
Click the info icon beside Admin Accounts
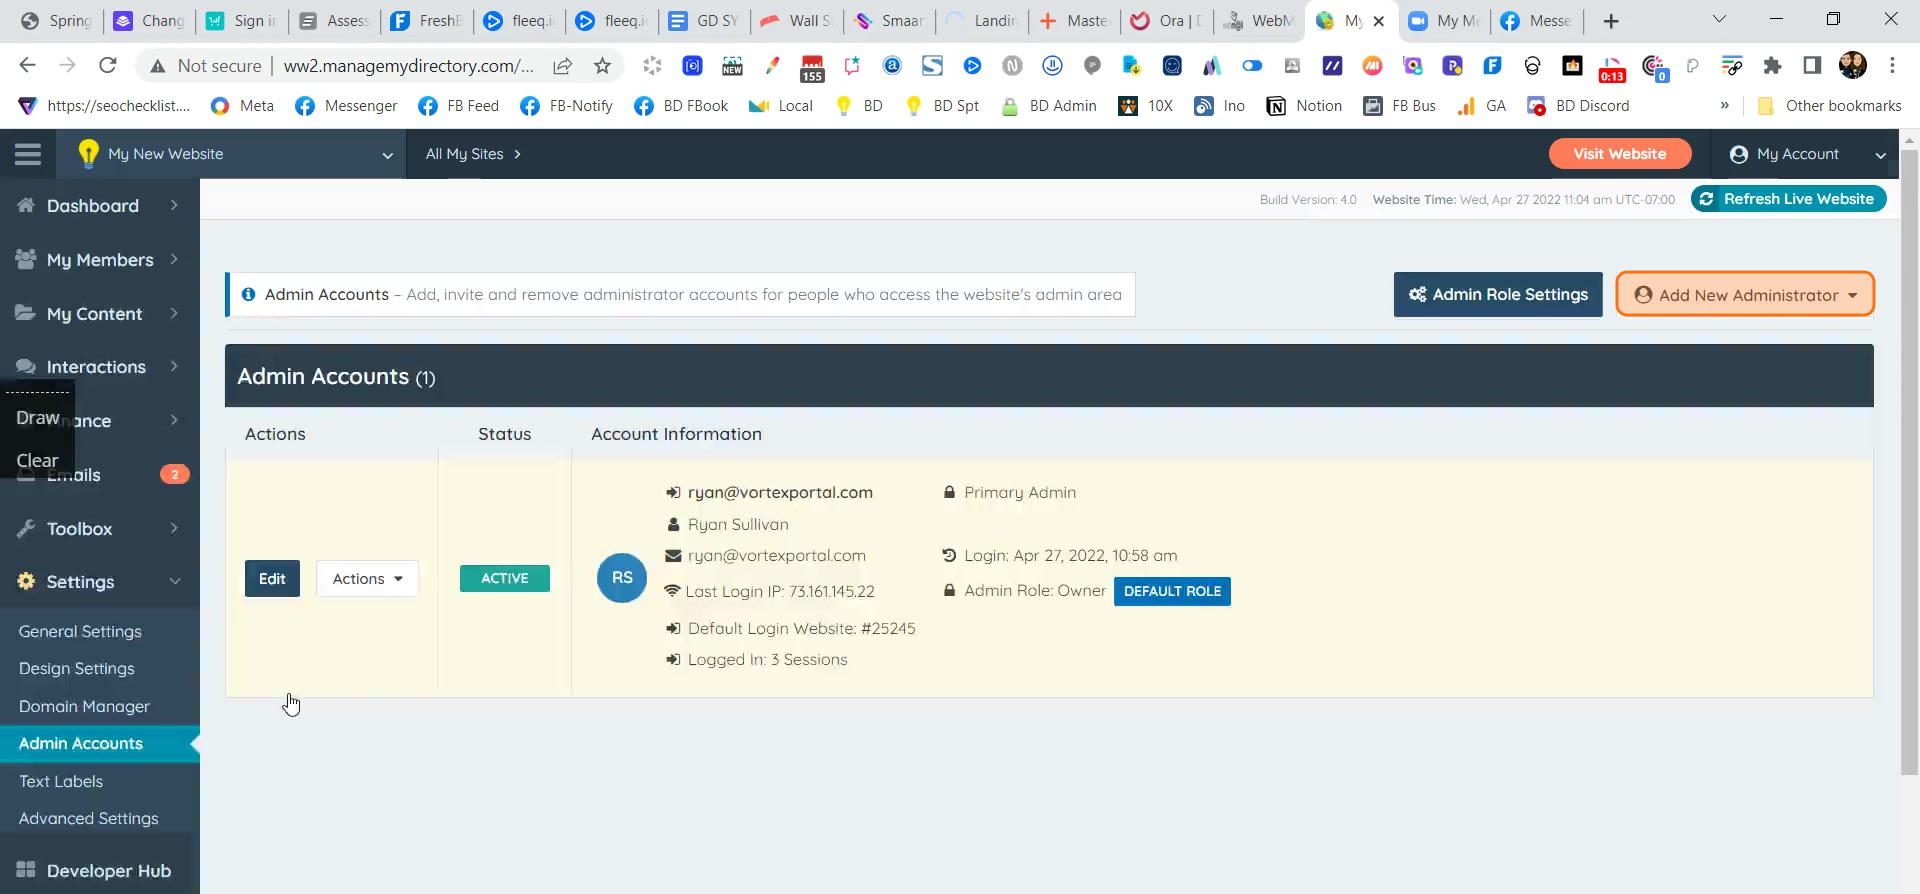pyautogui.click(x=248, y=294)
